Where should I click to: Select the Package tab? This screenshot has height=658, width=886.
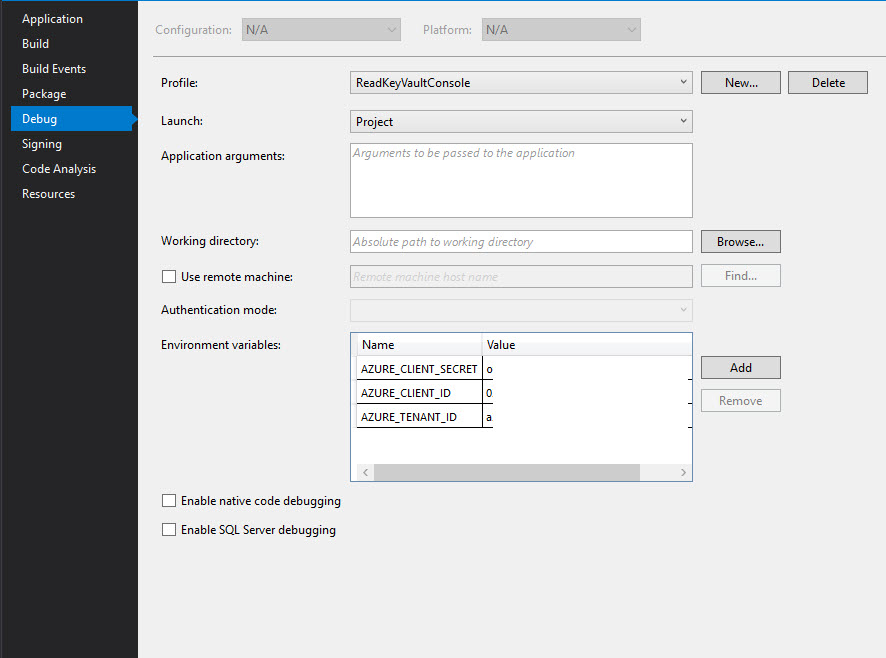pos(44,94)
